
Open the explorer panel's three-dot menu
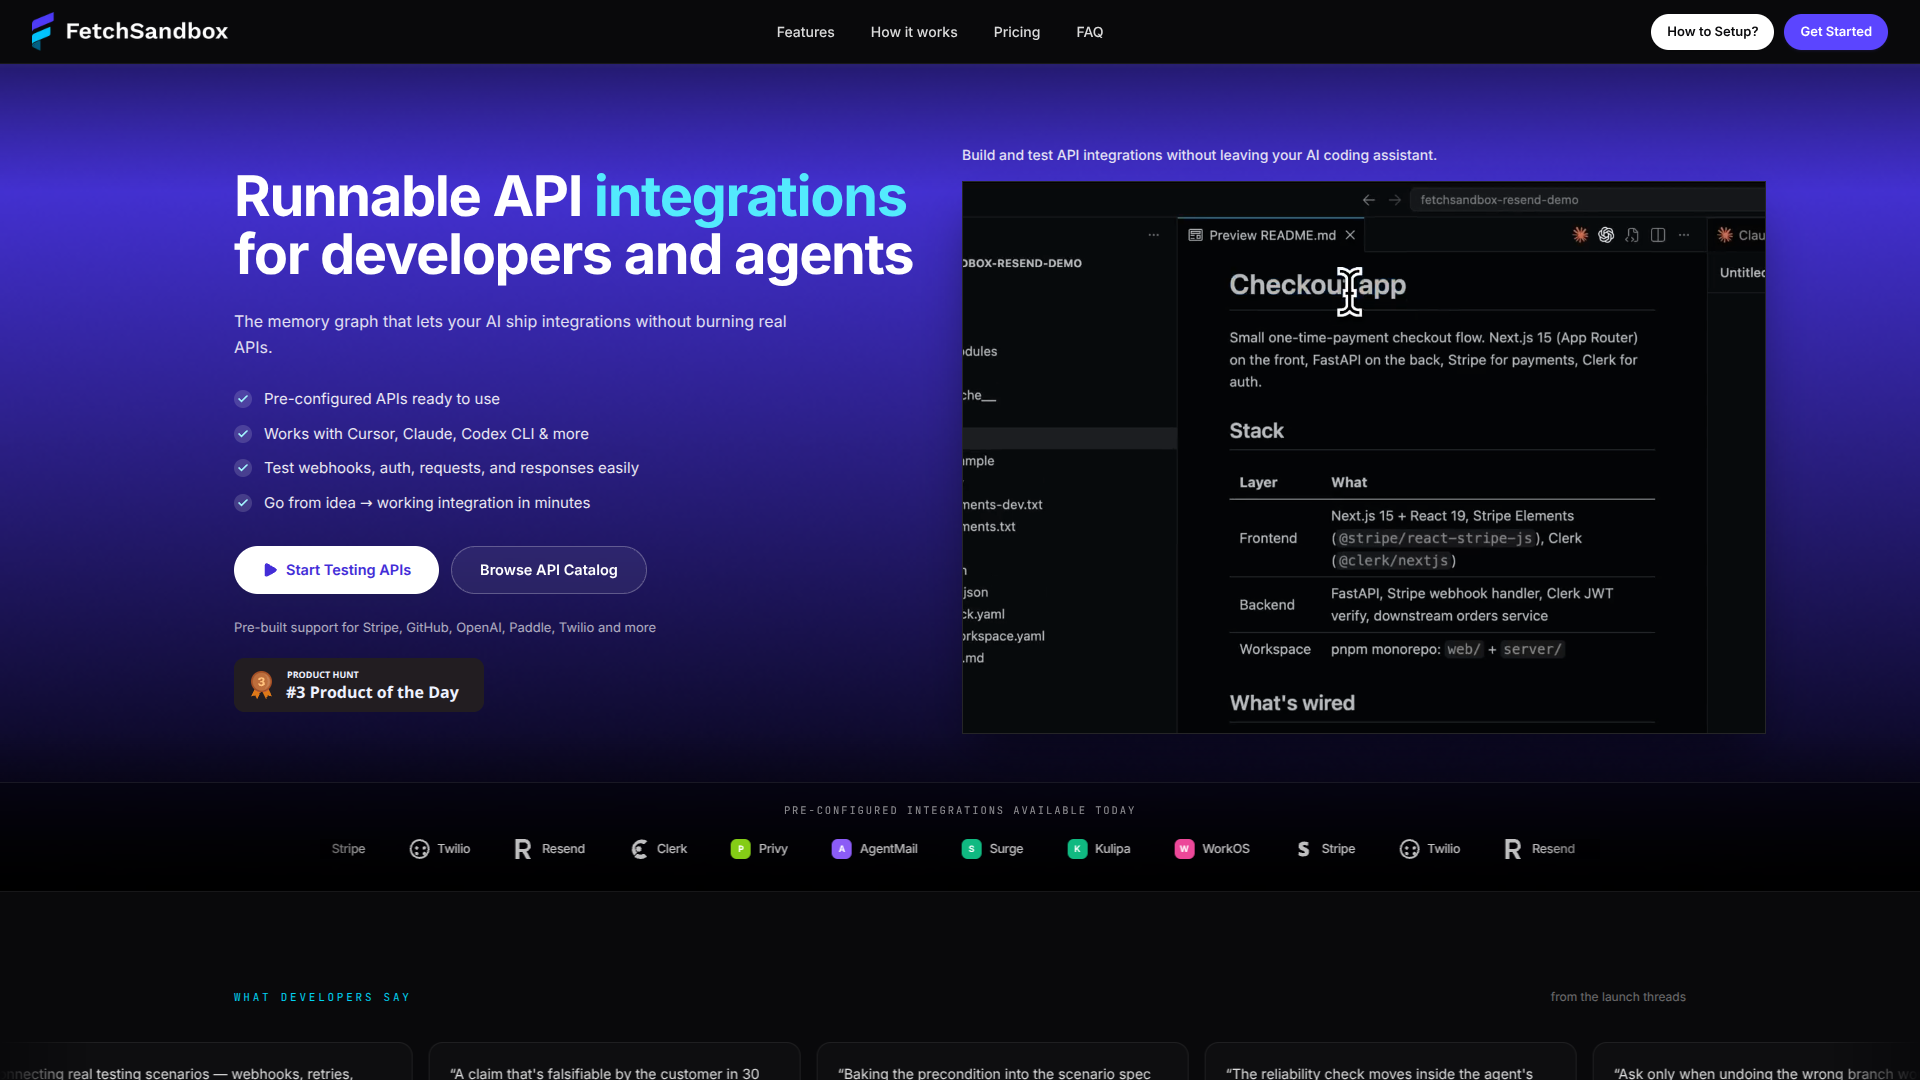tap(1154, 235)
